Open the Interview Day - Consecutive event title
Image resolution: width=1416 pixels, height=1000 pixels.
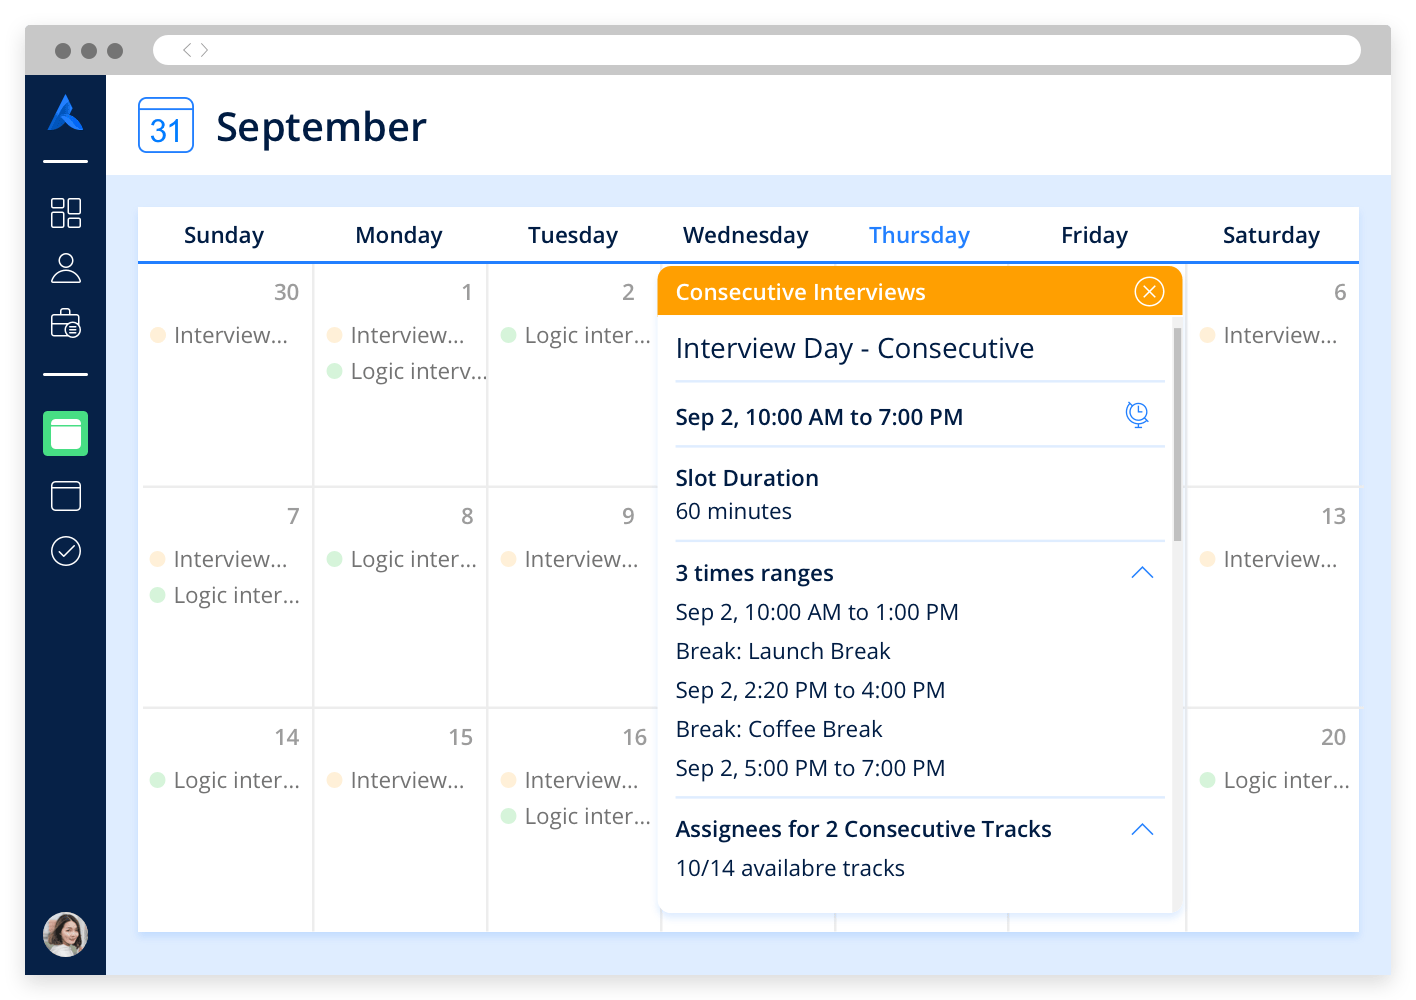(855, 348)
